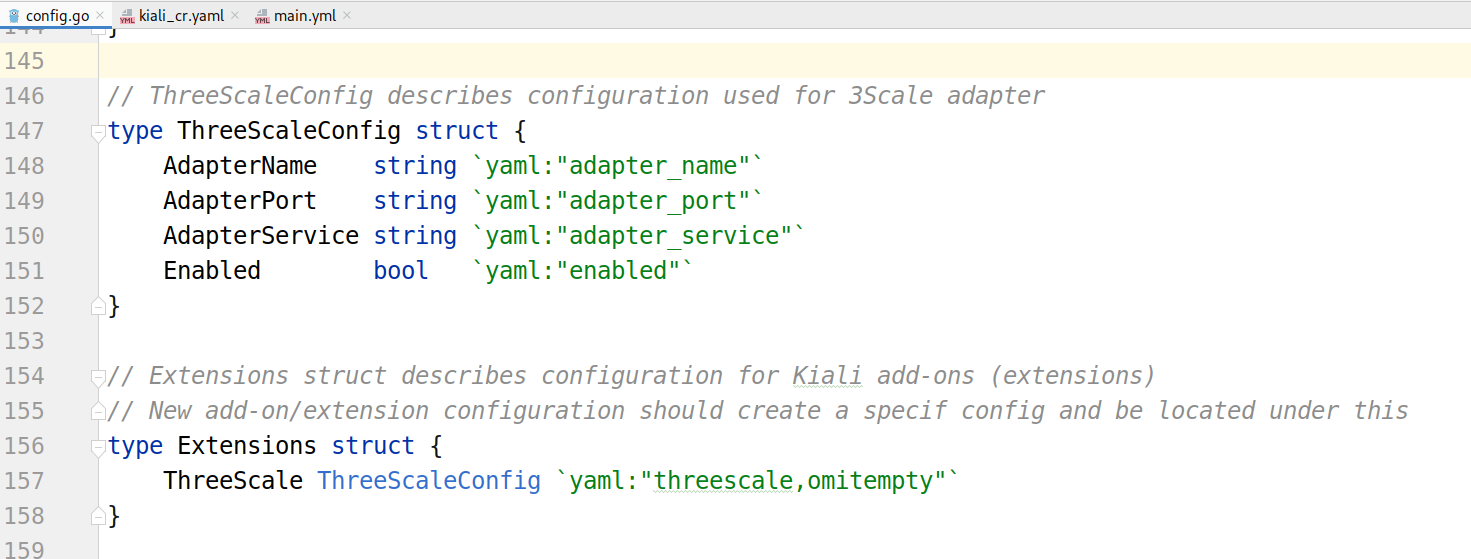Collapse the Extensions struct at line 156
Image resolution: width=1471 pixels, height=559 pixels.
(x=98, y=446)
